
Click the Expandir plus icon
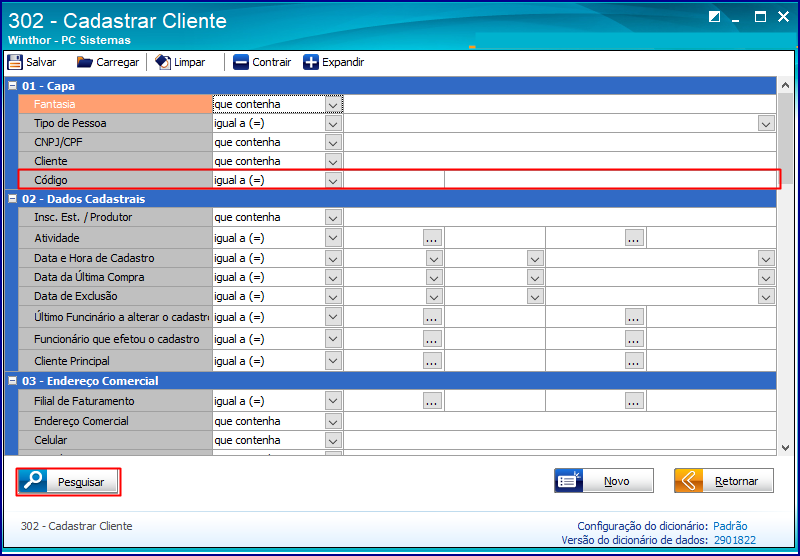[311, 62]
